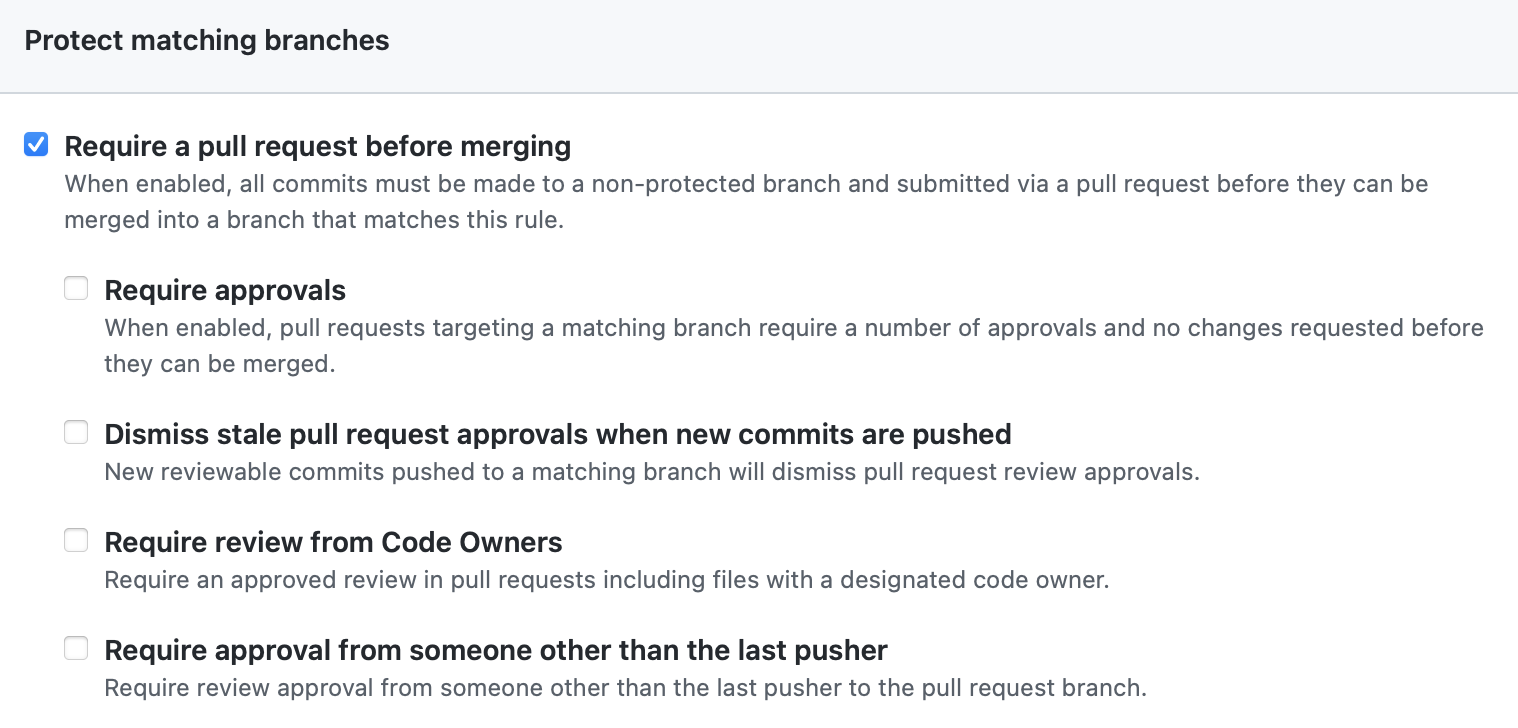Click the "Dismiss stale pull request approvals" label
Image resolution: width=1518 pixels, height=728 pixels.
(557, 434)
